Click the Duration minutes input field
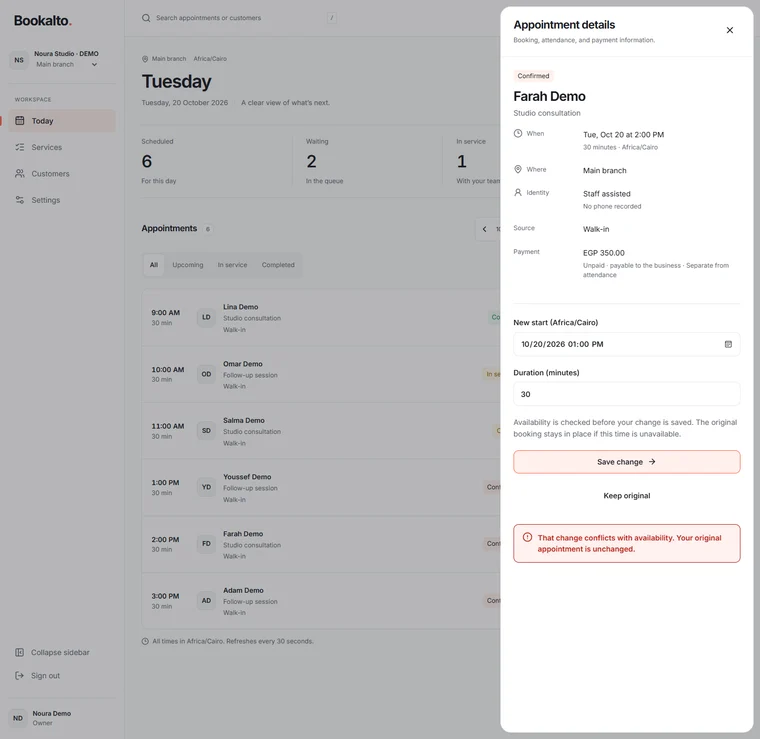This screenshot has height=739, width=760. click(626, 394)
